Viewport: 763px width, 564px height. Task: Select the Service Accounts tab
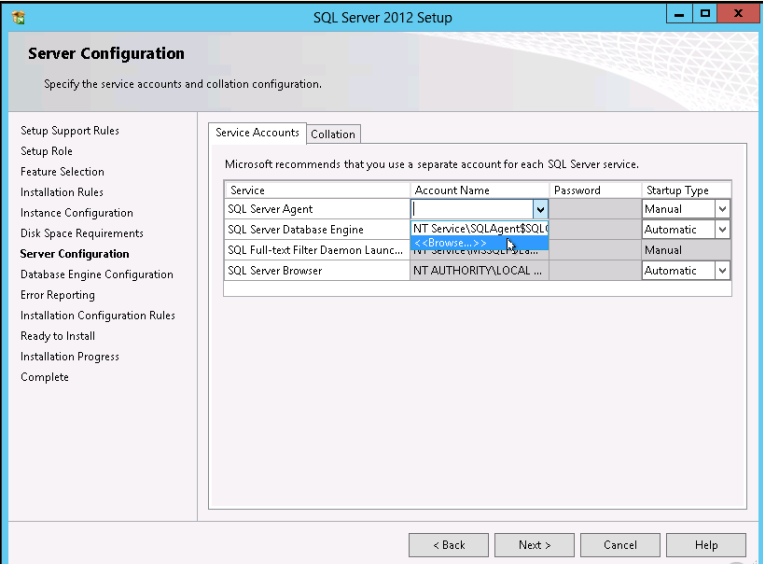click(257, 133)
